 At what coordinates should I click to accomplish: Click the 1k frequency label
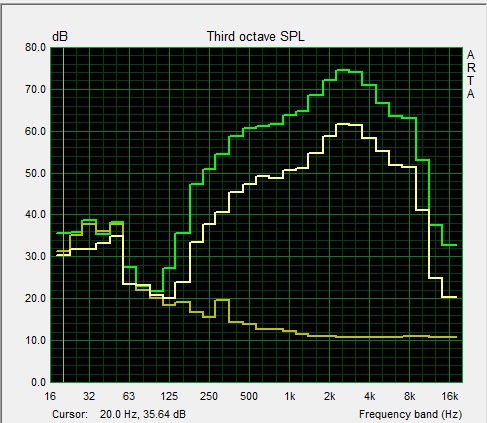[290, 396]
